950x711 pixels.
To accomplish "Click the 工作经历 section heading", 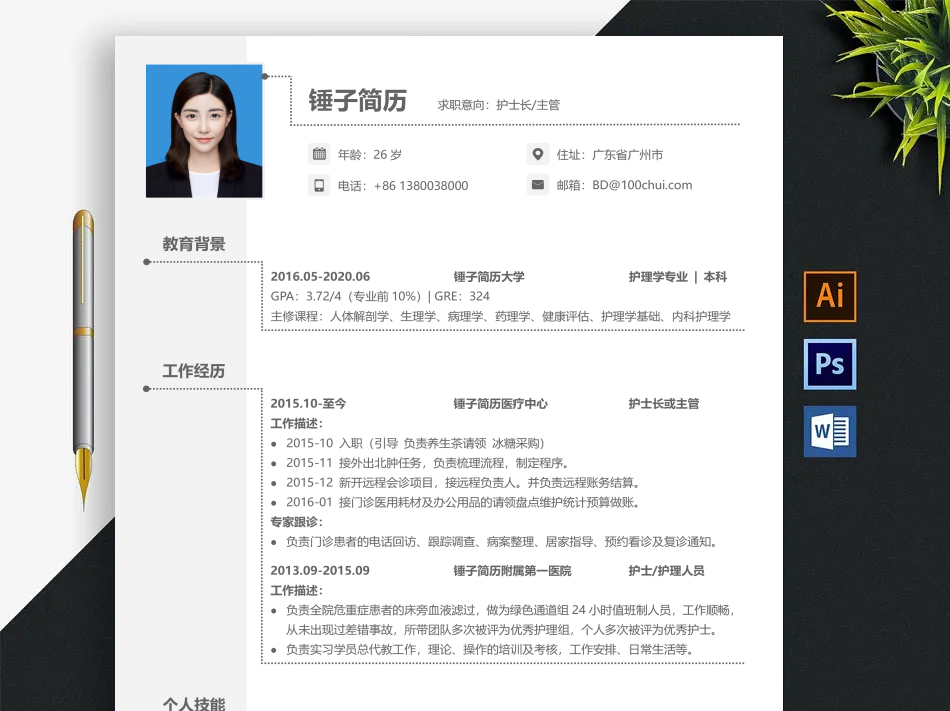I will [x=194, y=371].
